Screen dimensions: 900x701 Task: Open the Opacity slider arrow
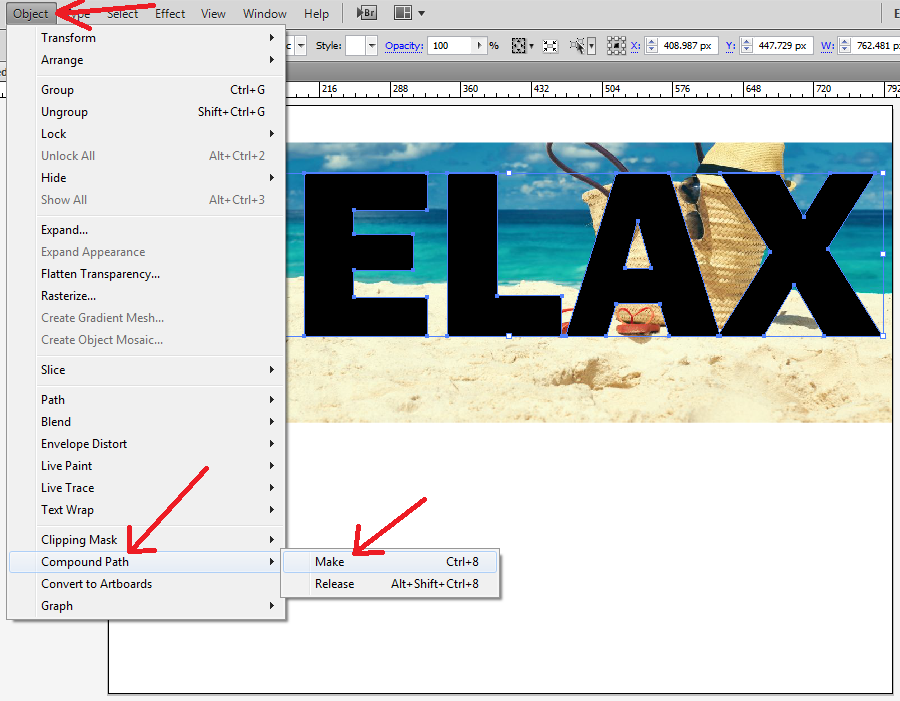click(x=479, y=45)
